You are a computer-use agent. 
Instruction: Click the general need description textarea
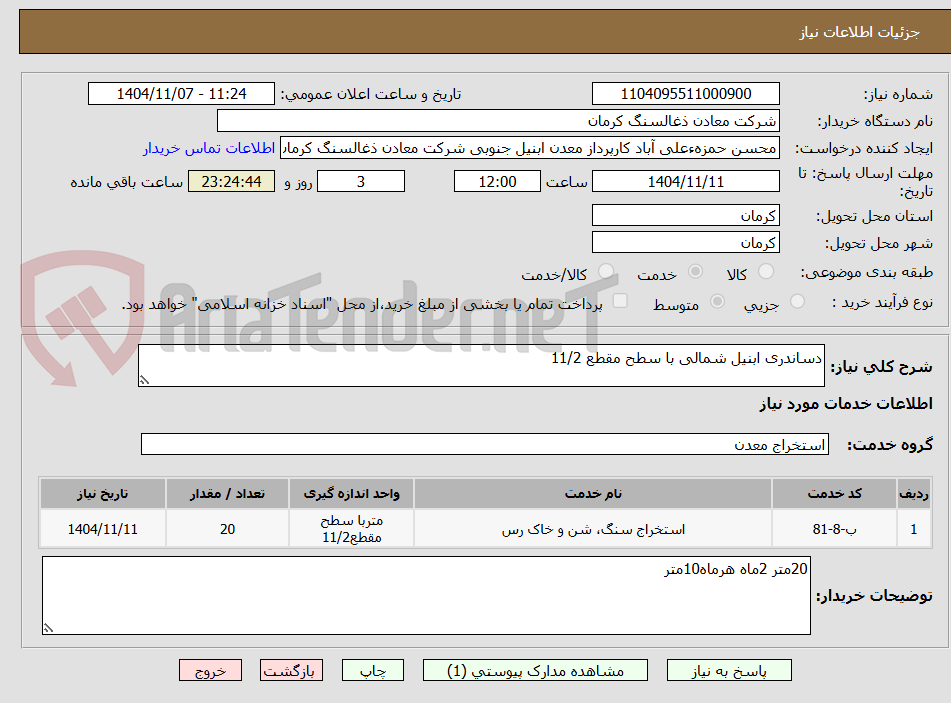(481, 365)
